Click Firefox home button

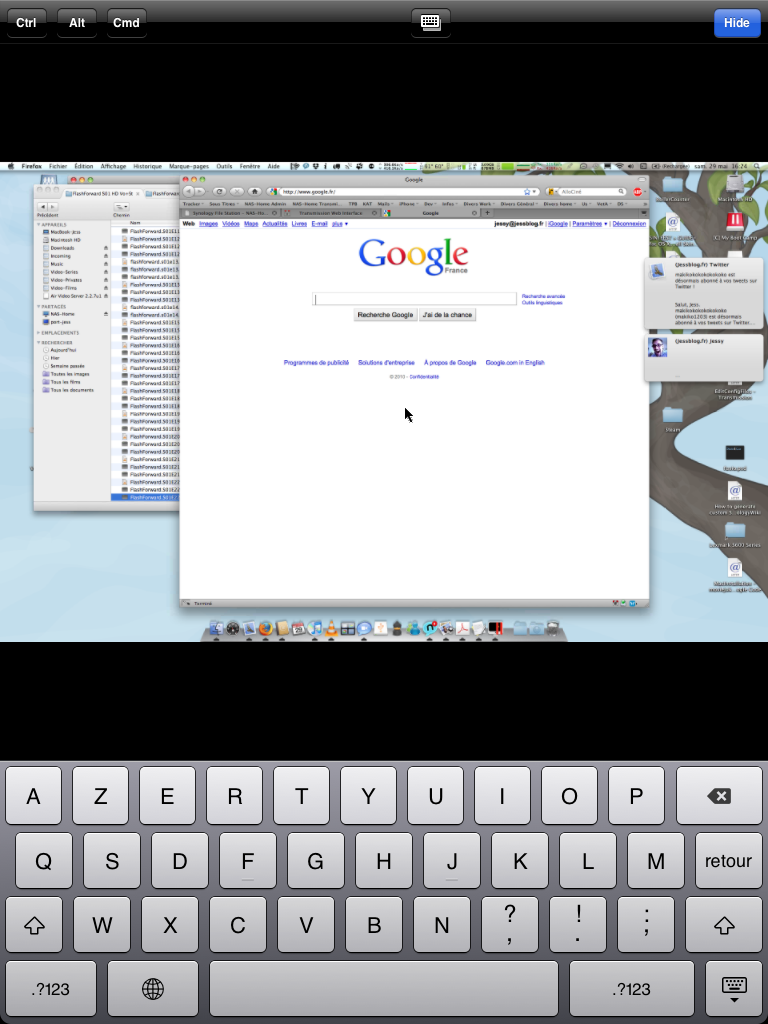(x=255, y=191)
